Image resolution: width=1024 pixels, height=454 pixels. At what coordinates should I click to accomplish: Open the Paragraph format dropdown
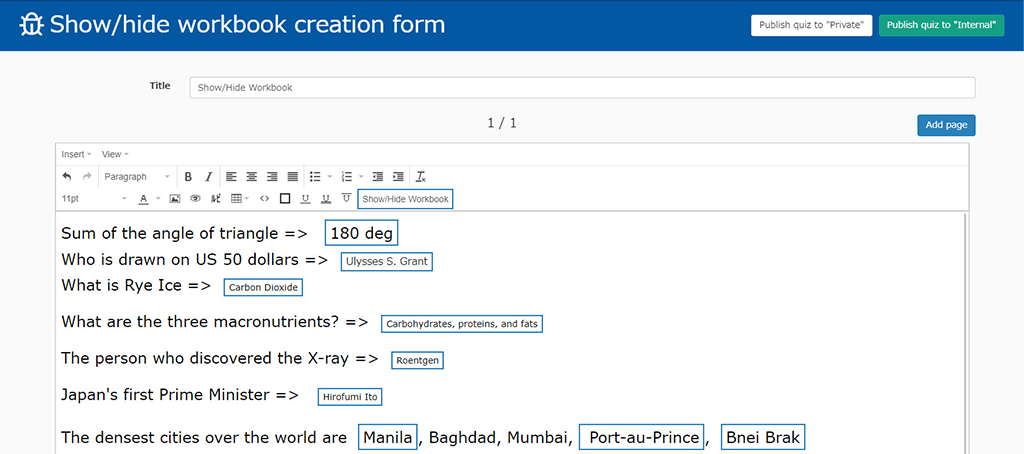(x=137, y=177)
